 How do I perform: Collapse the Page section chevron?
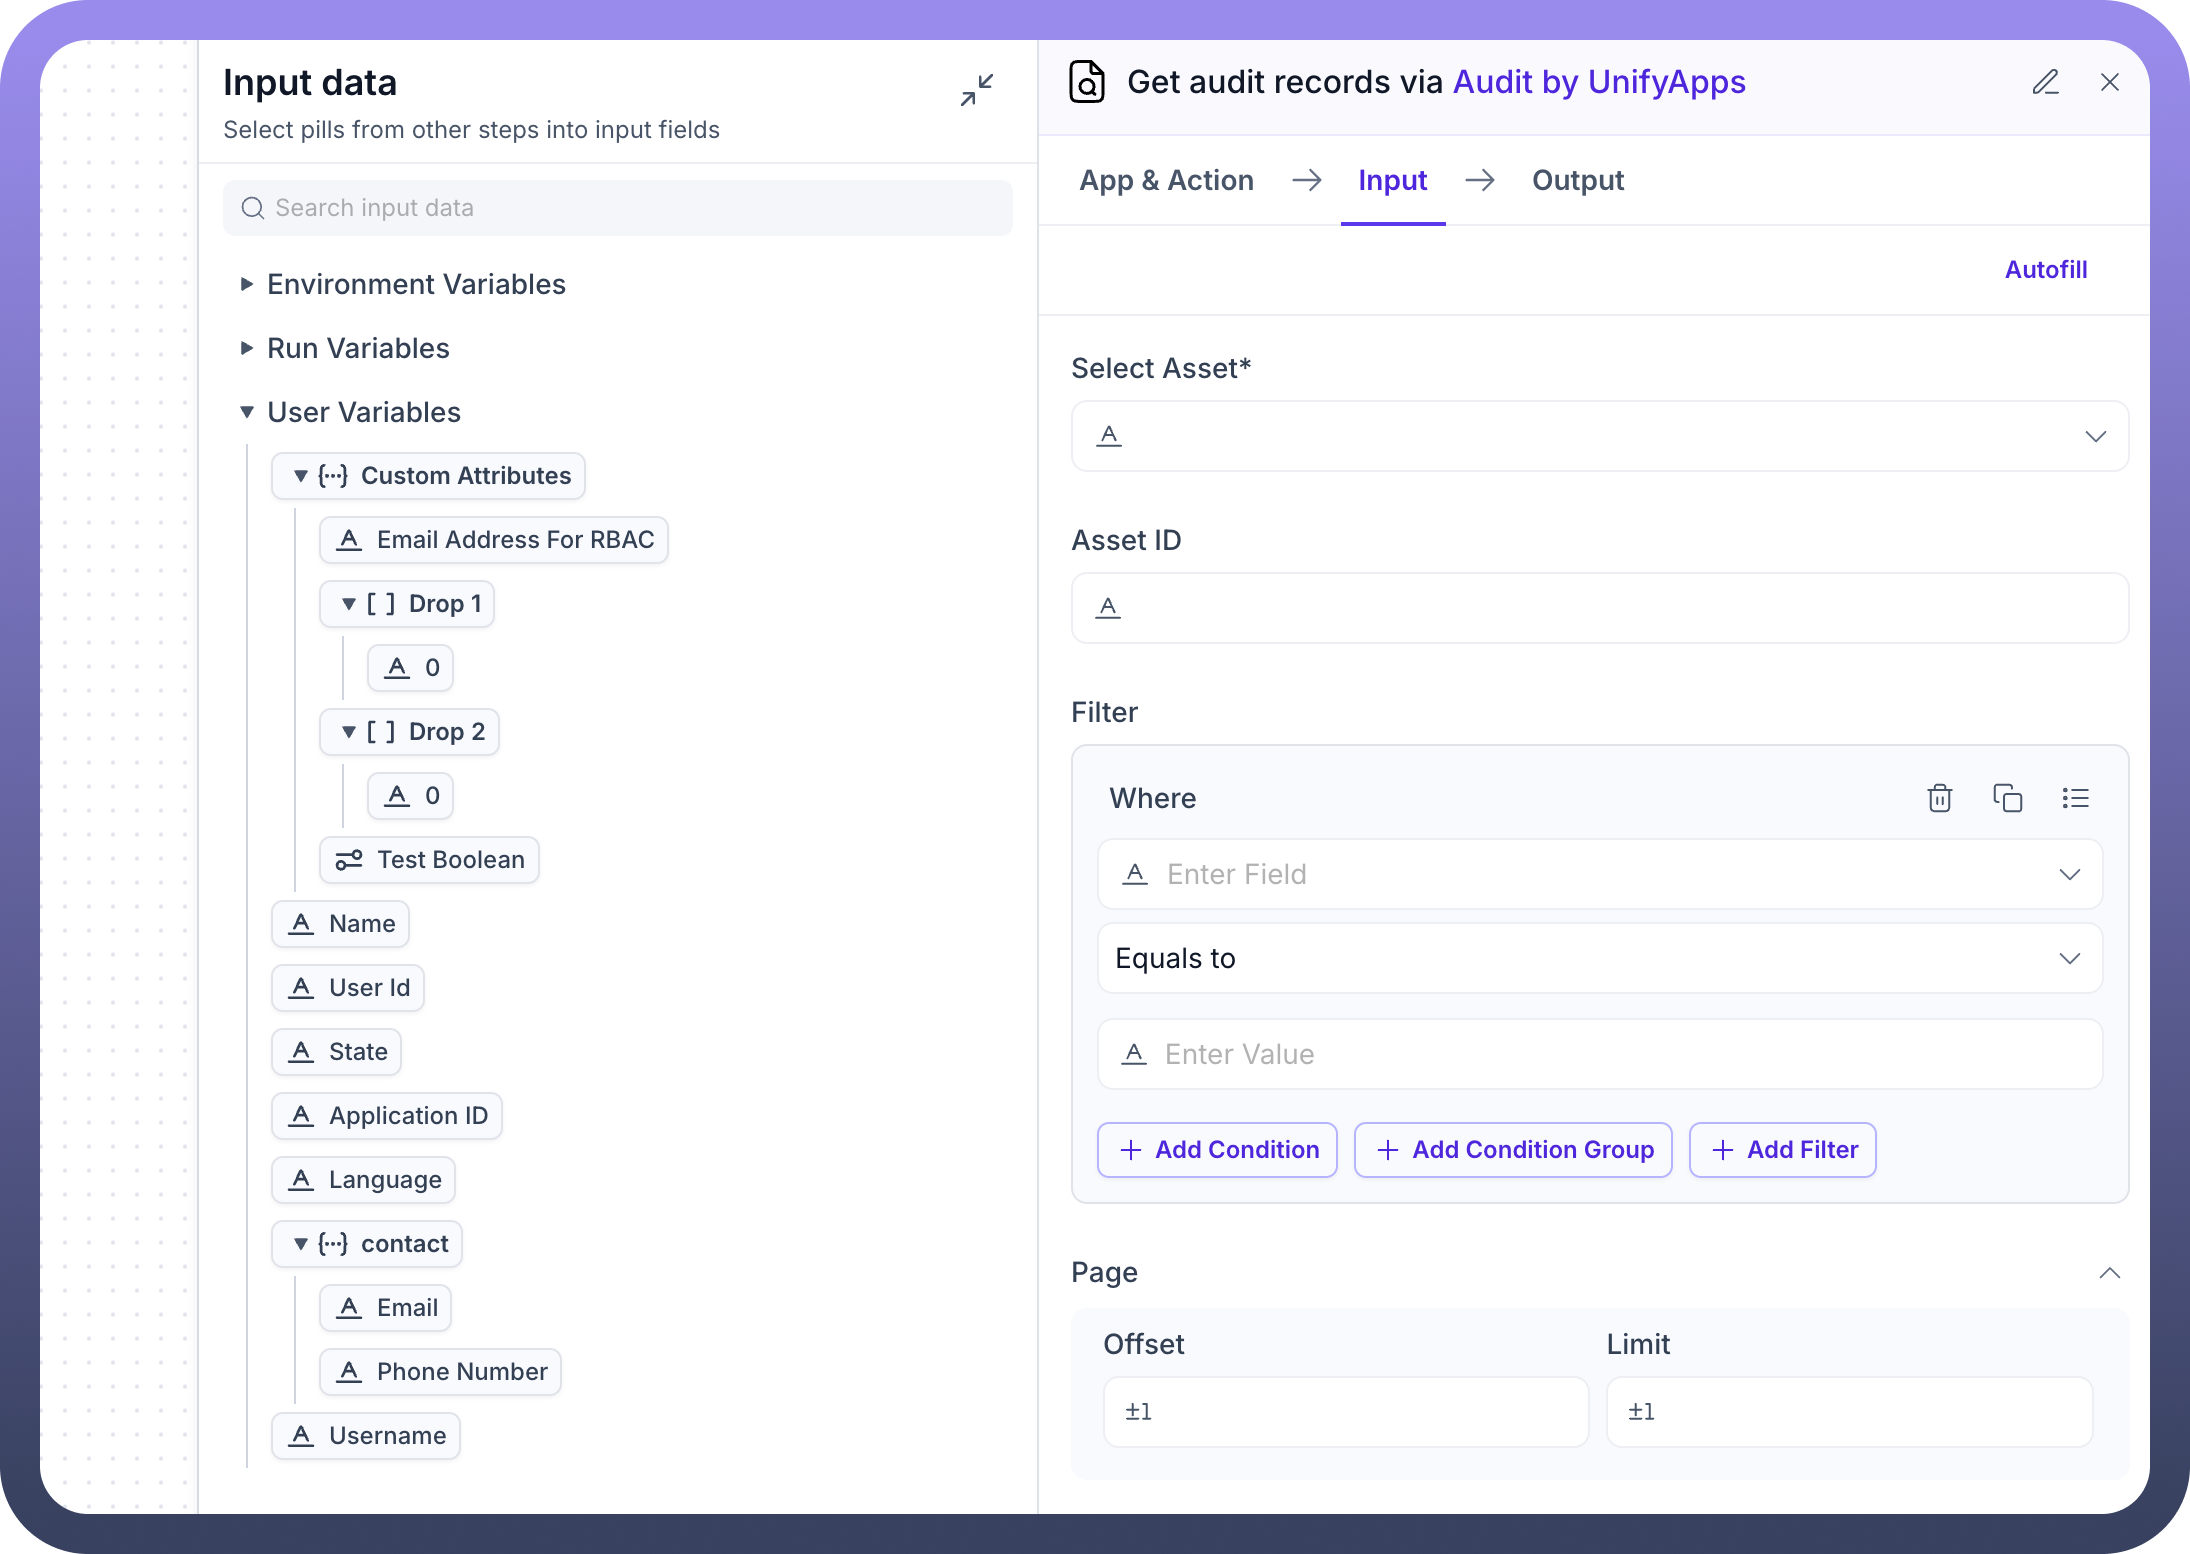point(2109,1272)
